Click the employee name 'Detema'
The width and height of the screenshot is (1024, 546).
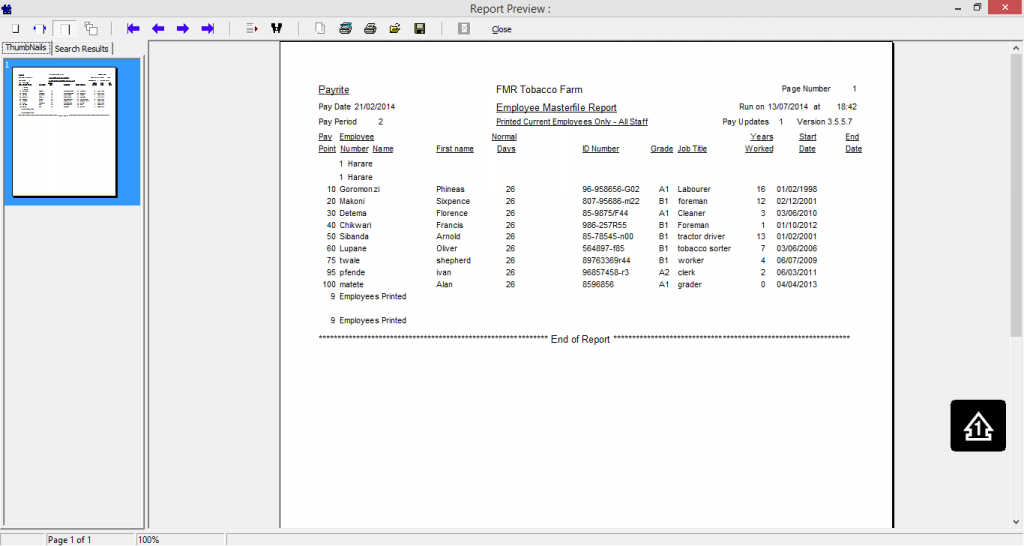pos(353,213)
